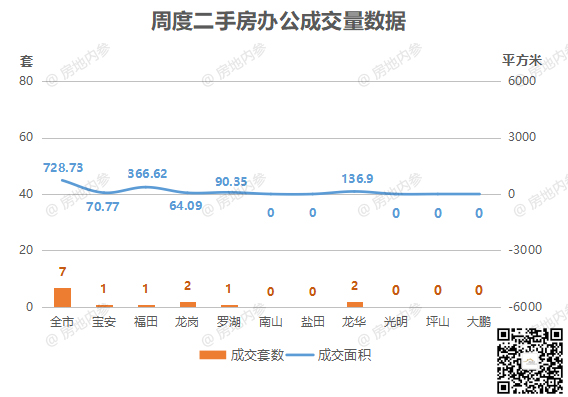Click the 366.62 data label
The image size is (568, 397).
(147, 174)
